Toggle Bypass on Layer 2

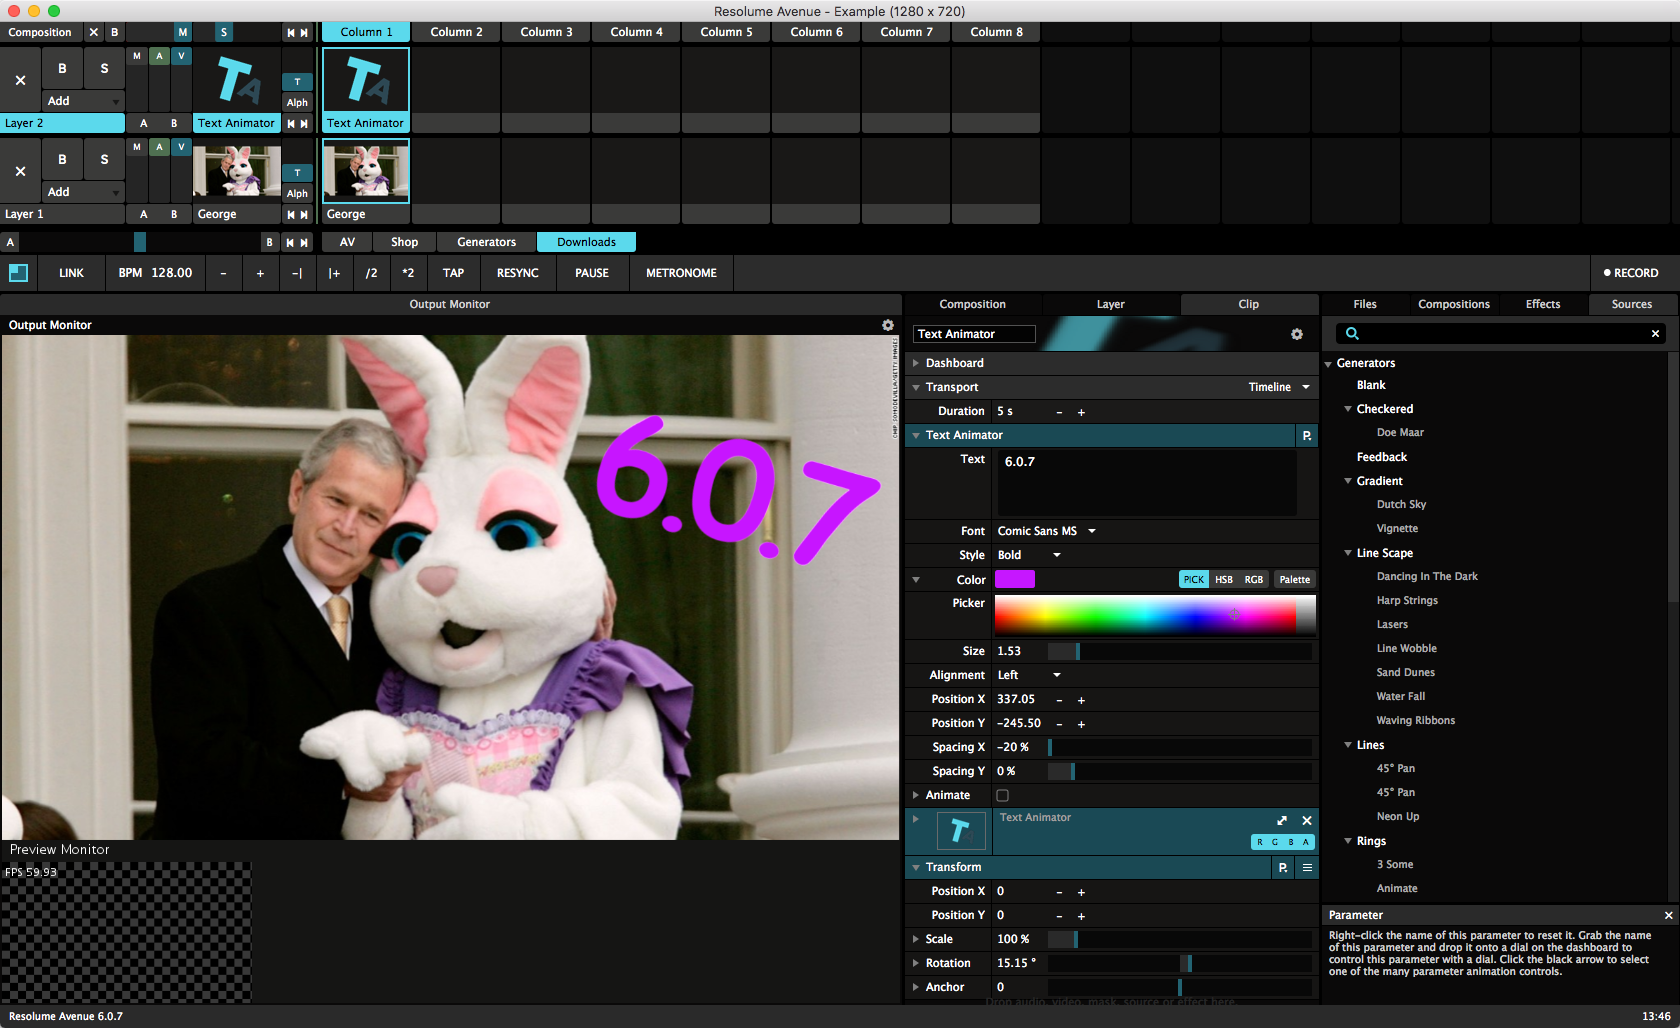(62, 68)
